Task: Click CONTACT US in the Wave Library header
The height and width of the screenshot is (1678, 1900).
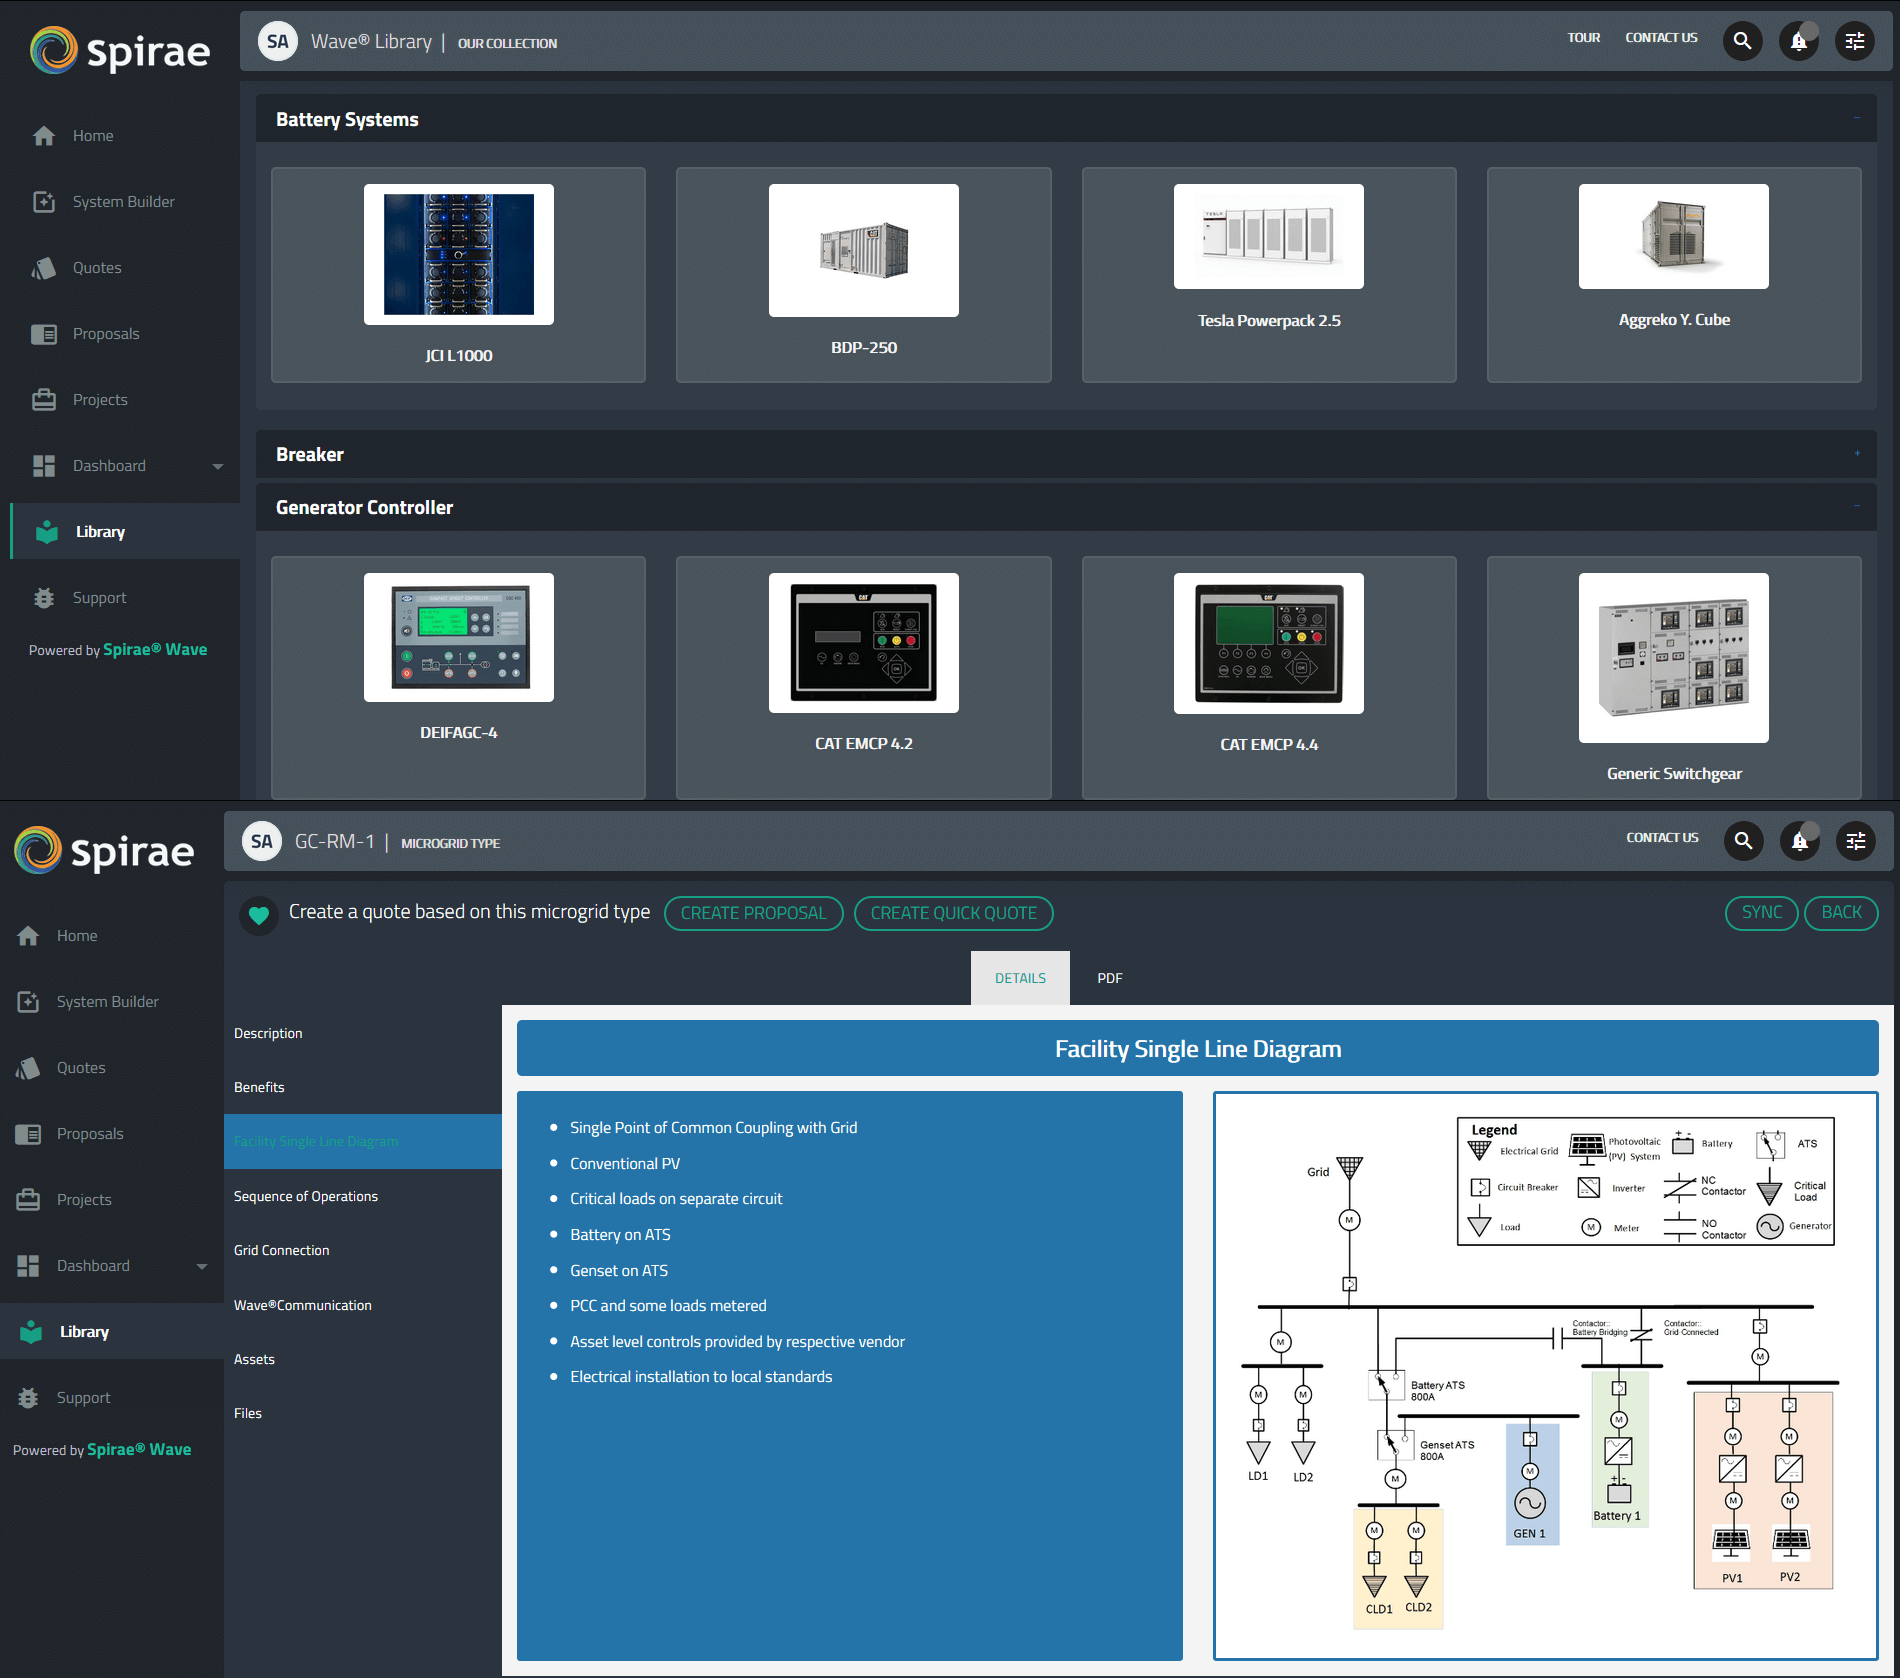Action: [x=1661, y=38]
